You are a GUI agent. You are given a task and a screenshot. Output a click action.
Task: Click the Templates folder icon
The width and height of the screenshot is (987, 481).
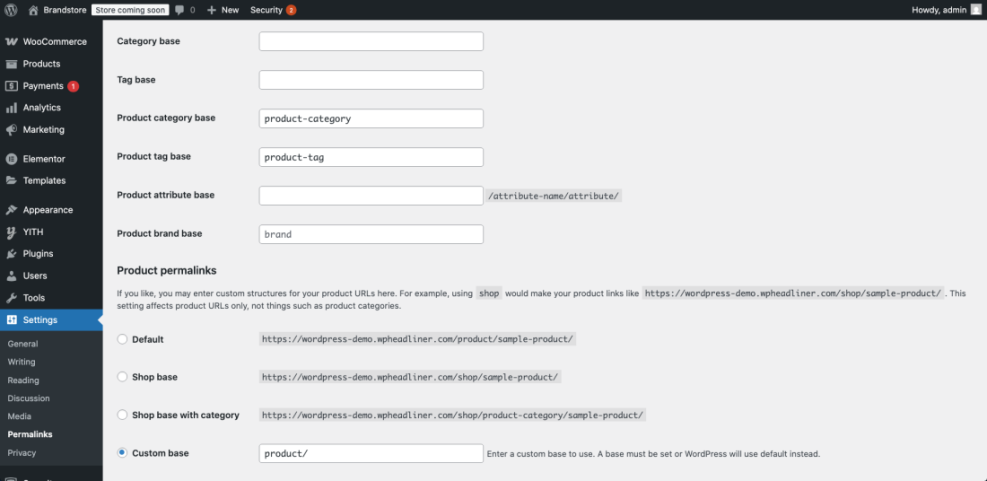point(11,180)
